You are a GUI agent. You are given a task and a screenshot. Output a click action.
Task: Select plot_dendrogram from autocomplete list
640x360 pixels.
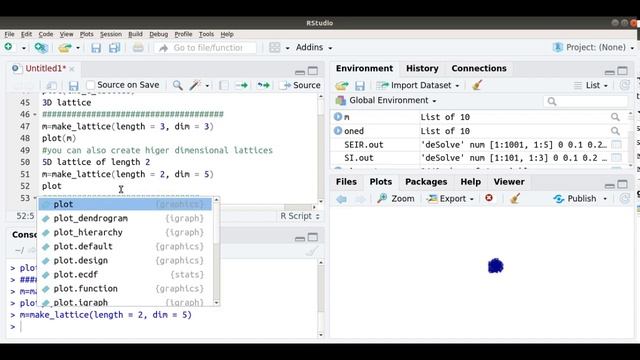coord(125,218)
